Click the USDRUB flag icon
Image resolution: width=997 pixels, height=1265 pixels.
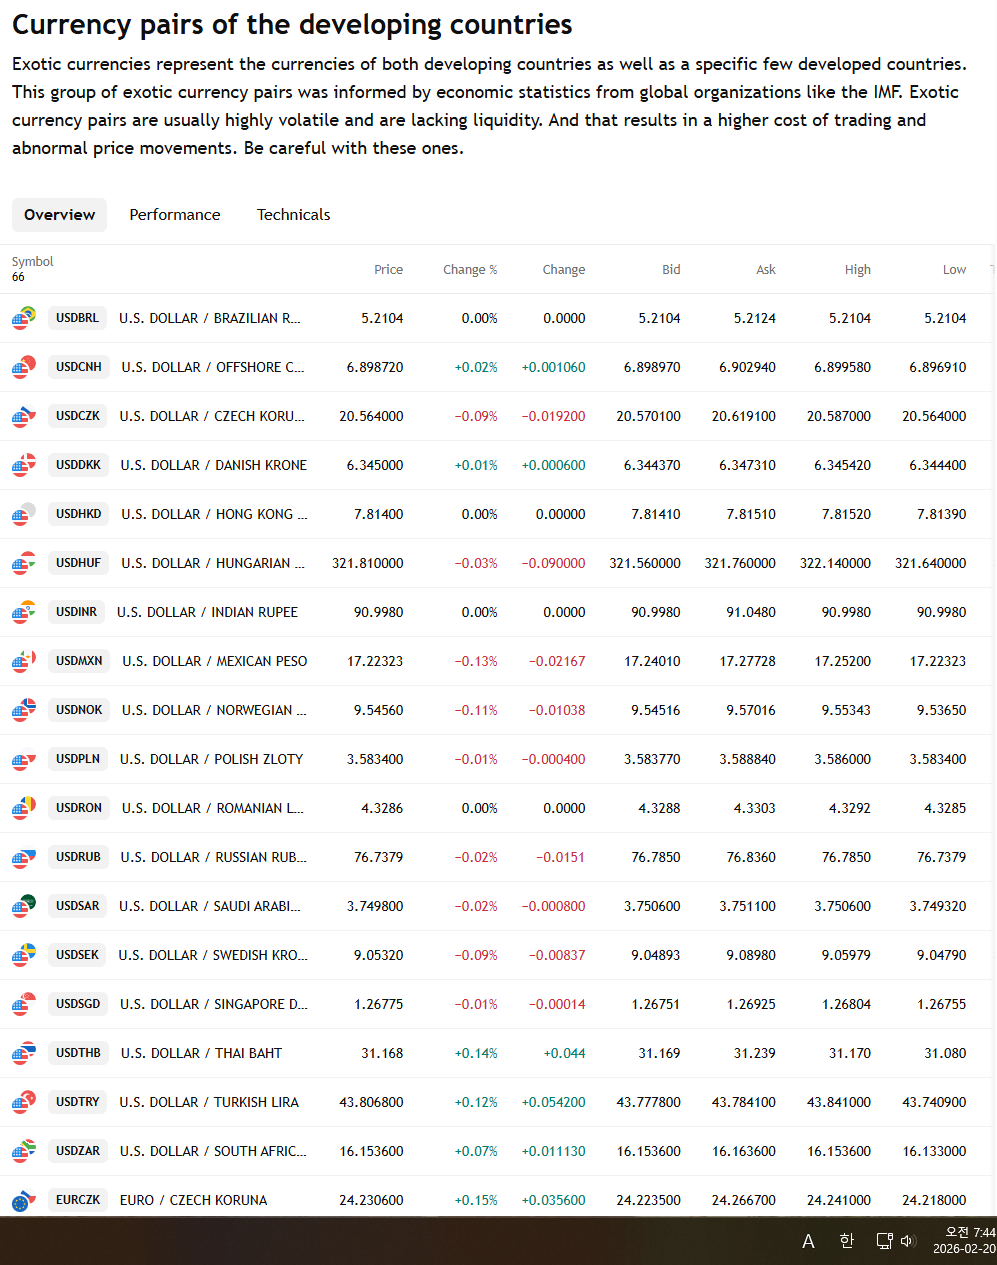[24, 857]
